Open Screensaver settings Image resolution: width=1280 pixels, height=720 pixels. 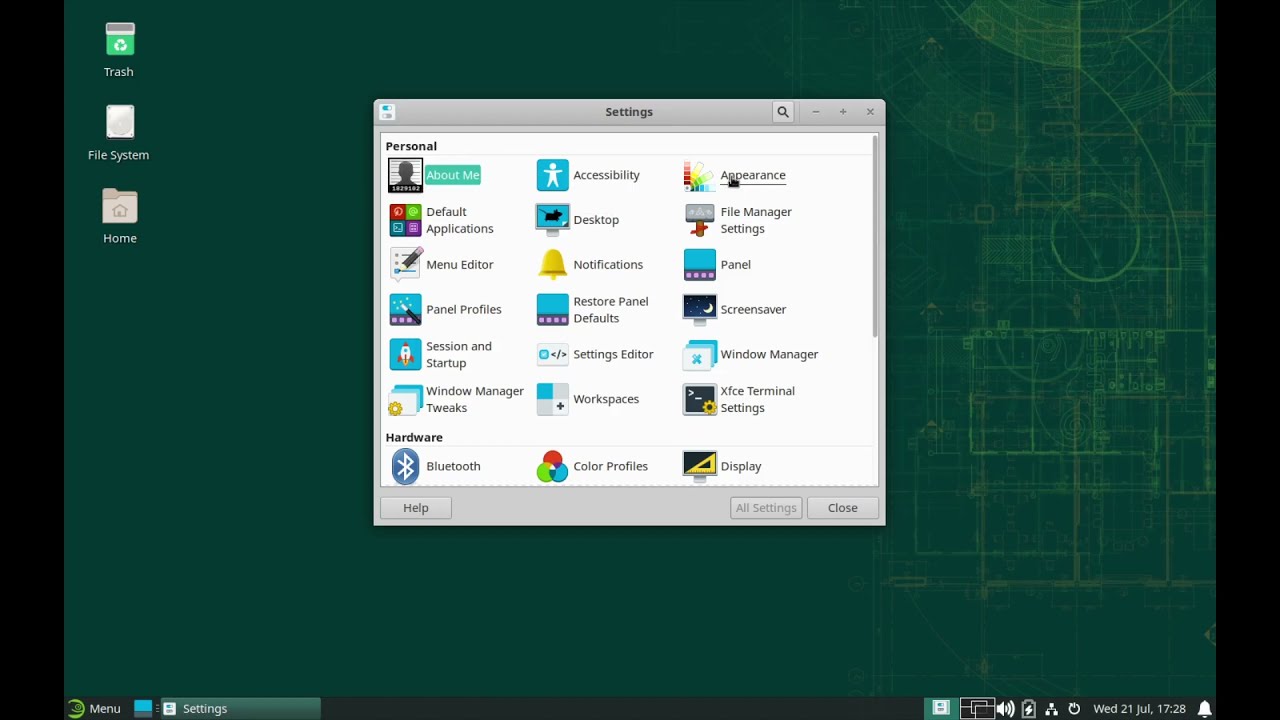(735, 310)
